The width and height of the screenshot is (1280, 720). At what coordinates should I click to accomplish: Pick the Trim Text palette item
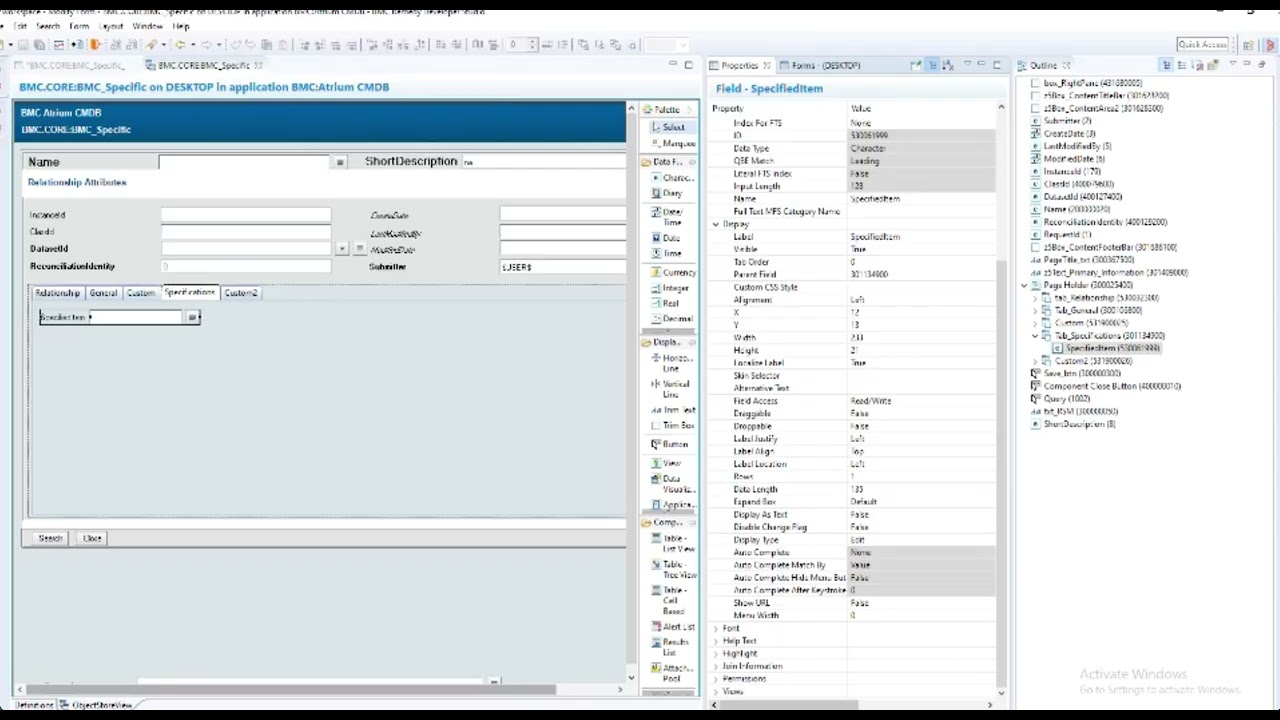[673, 410]
